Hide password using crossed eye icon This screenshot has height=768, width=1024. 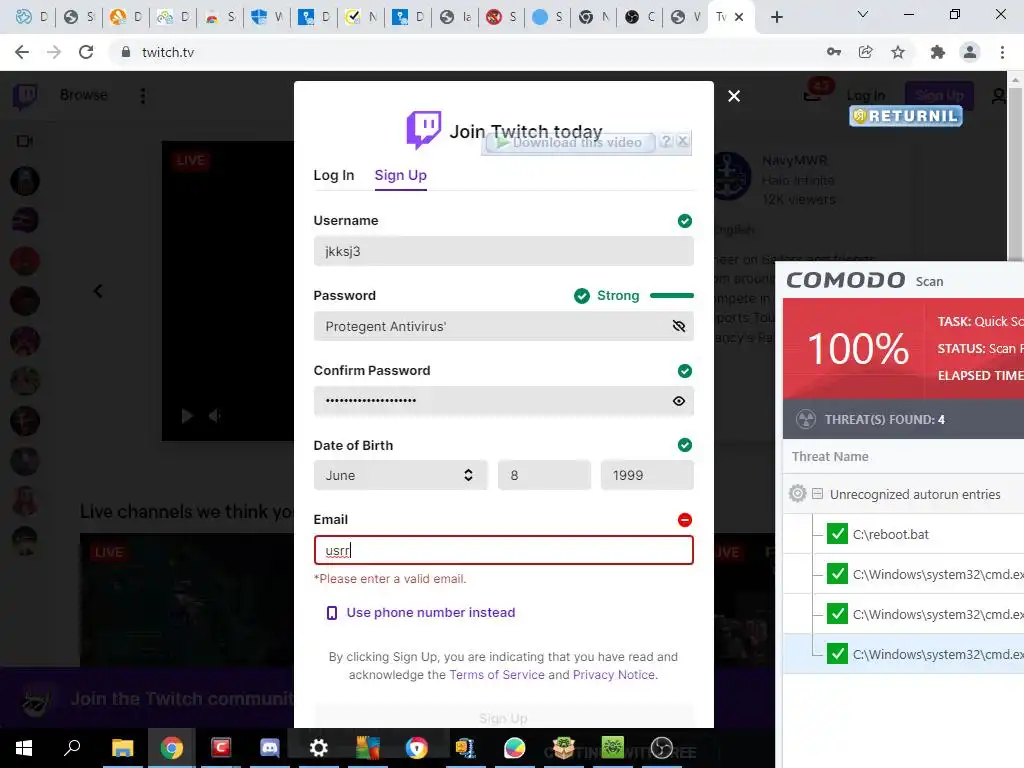click(x=679, y=326)
